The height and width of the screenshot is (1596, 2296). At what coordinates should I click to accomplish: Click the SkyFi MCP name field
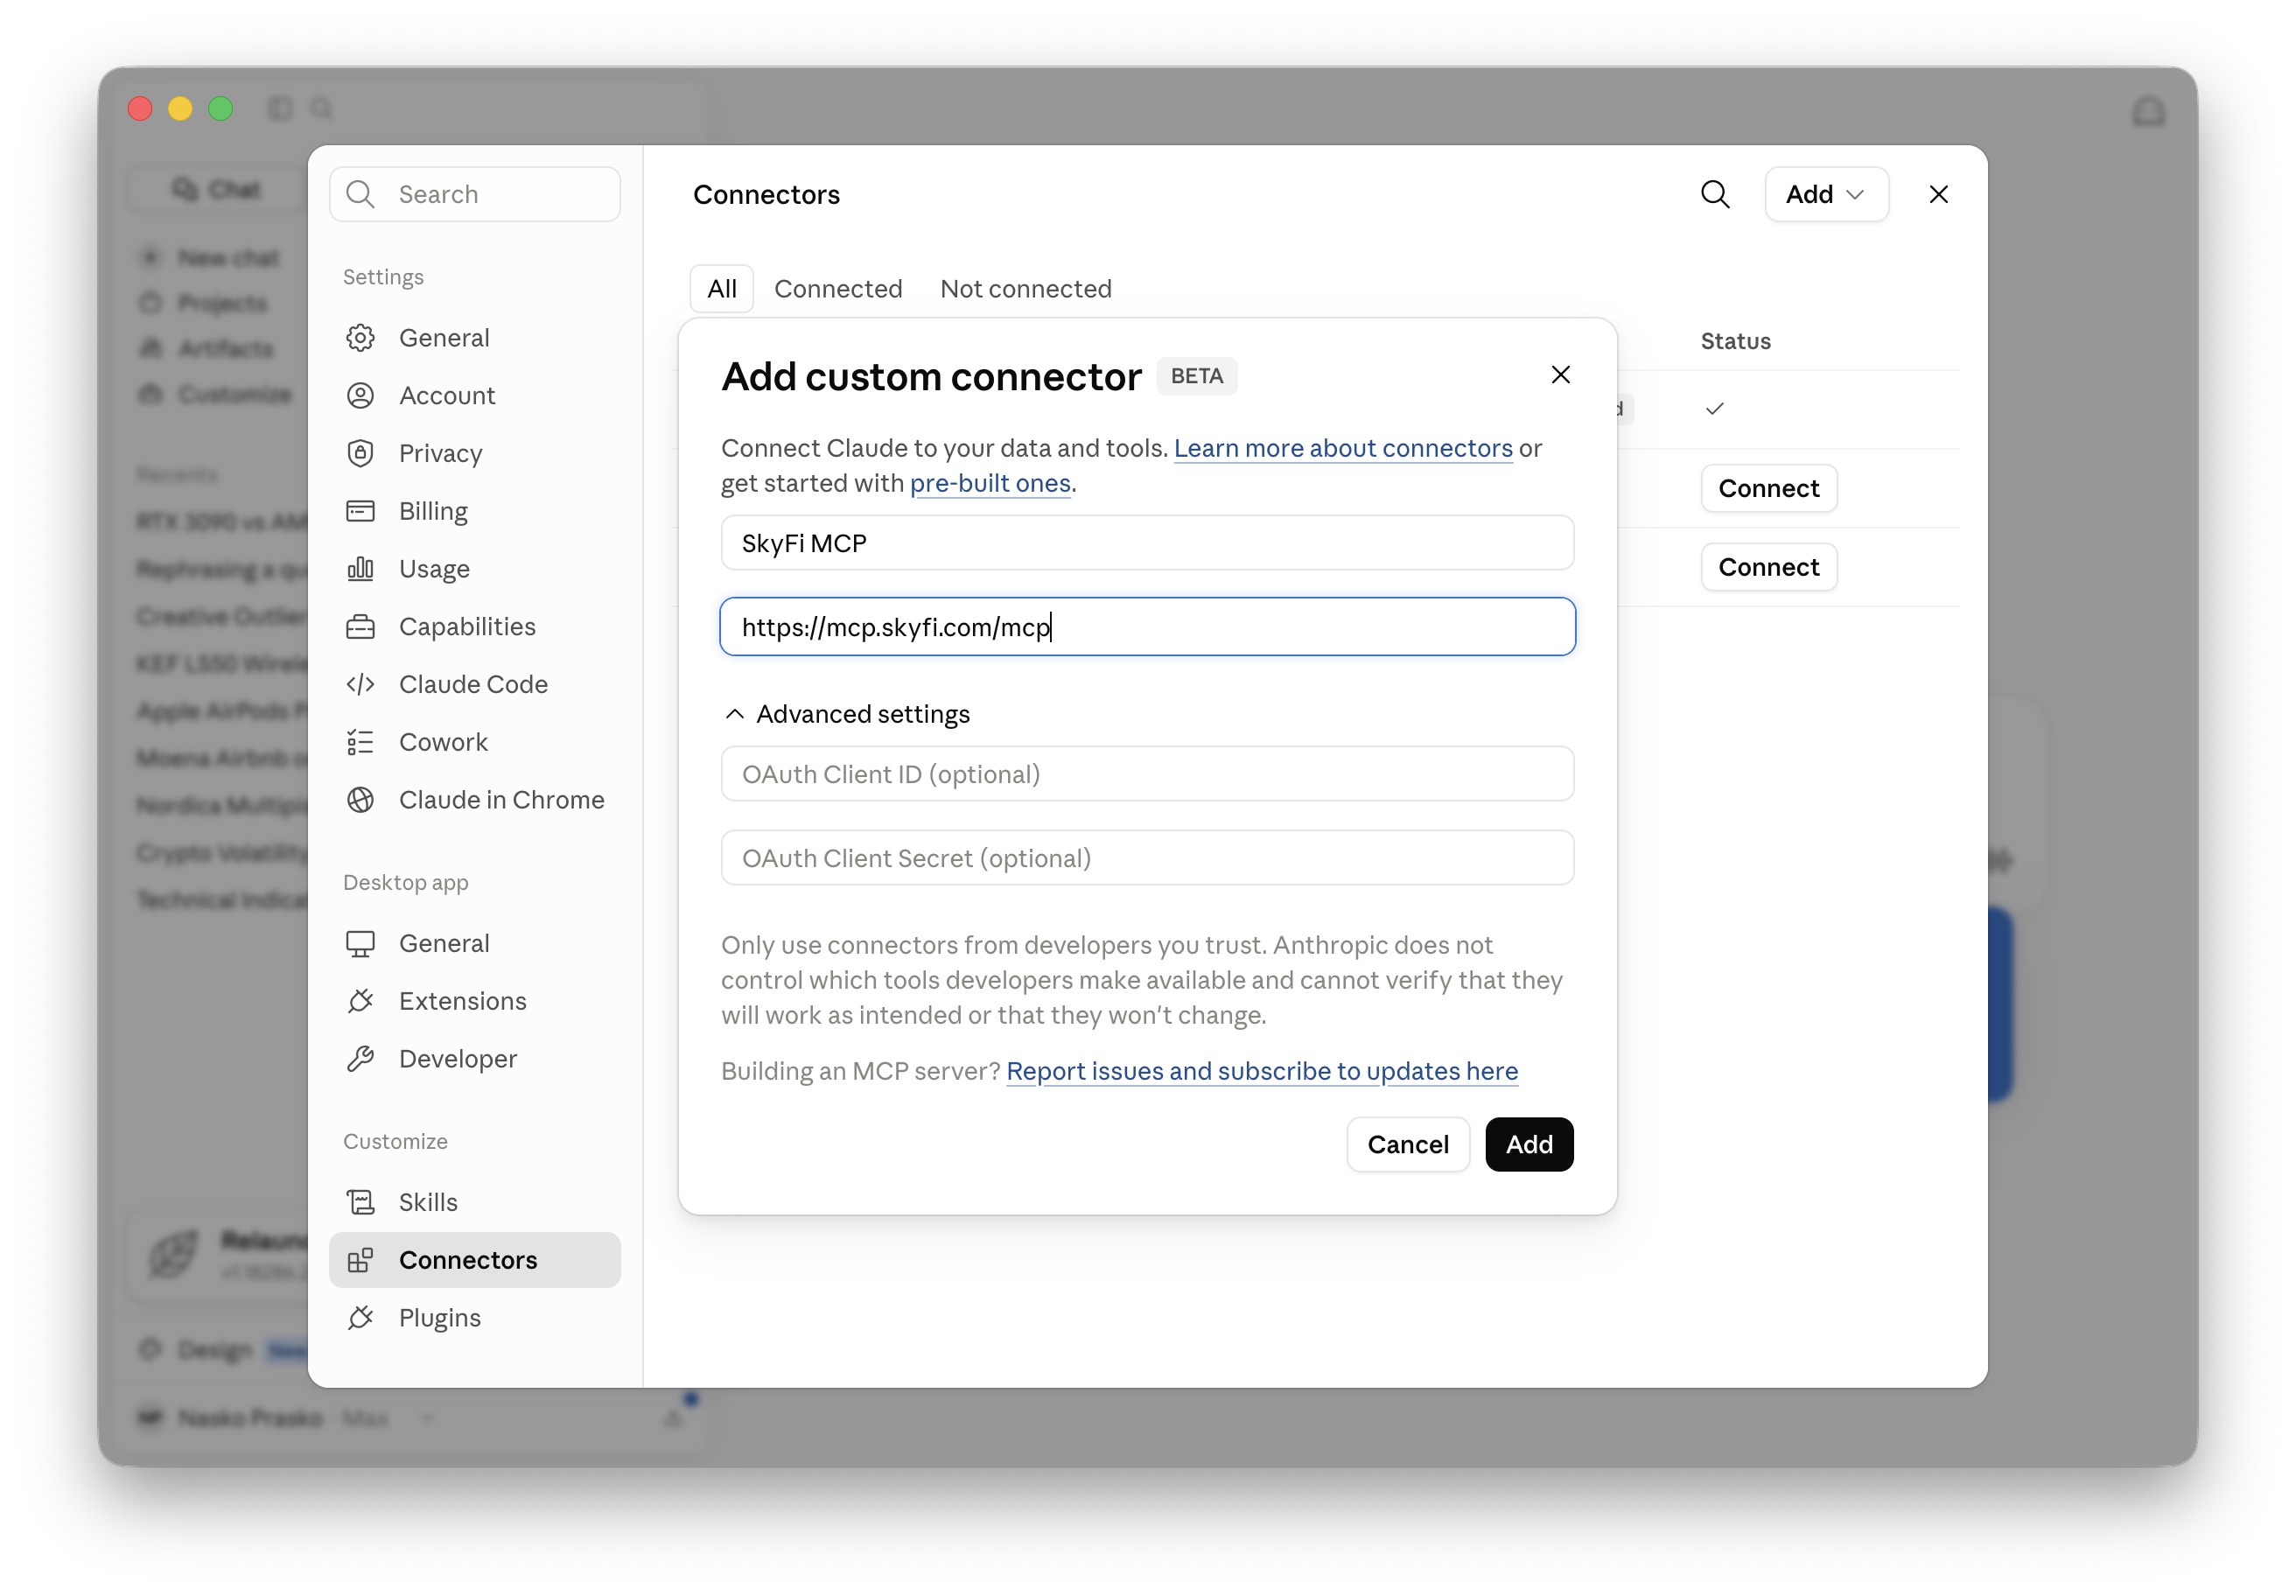(x=1147, y=544)
